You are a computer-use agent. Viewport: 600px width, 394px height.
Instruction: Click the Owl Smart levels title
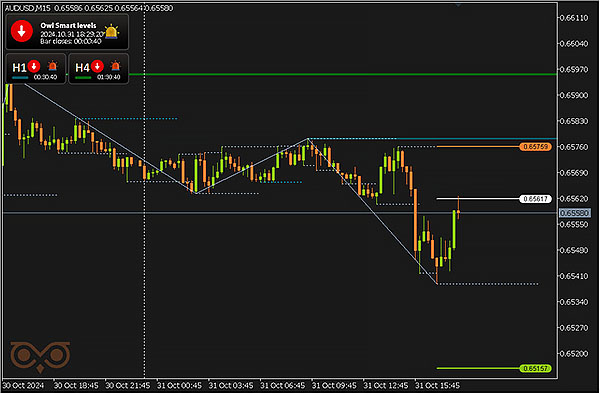coord(68,26)
